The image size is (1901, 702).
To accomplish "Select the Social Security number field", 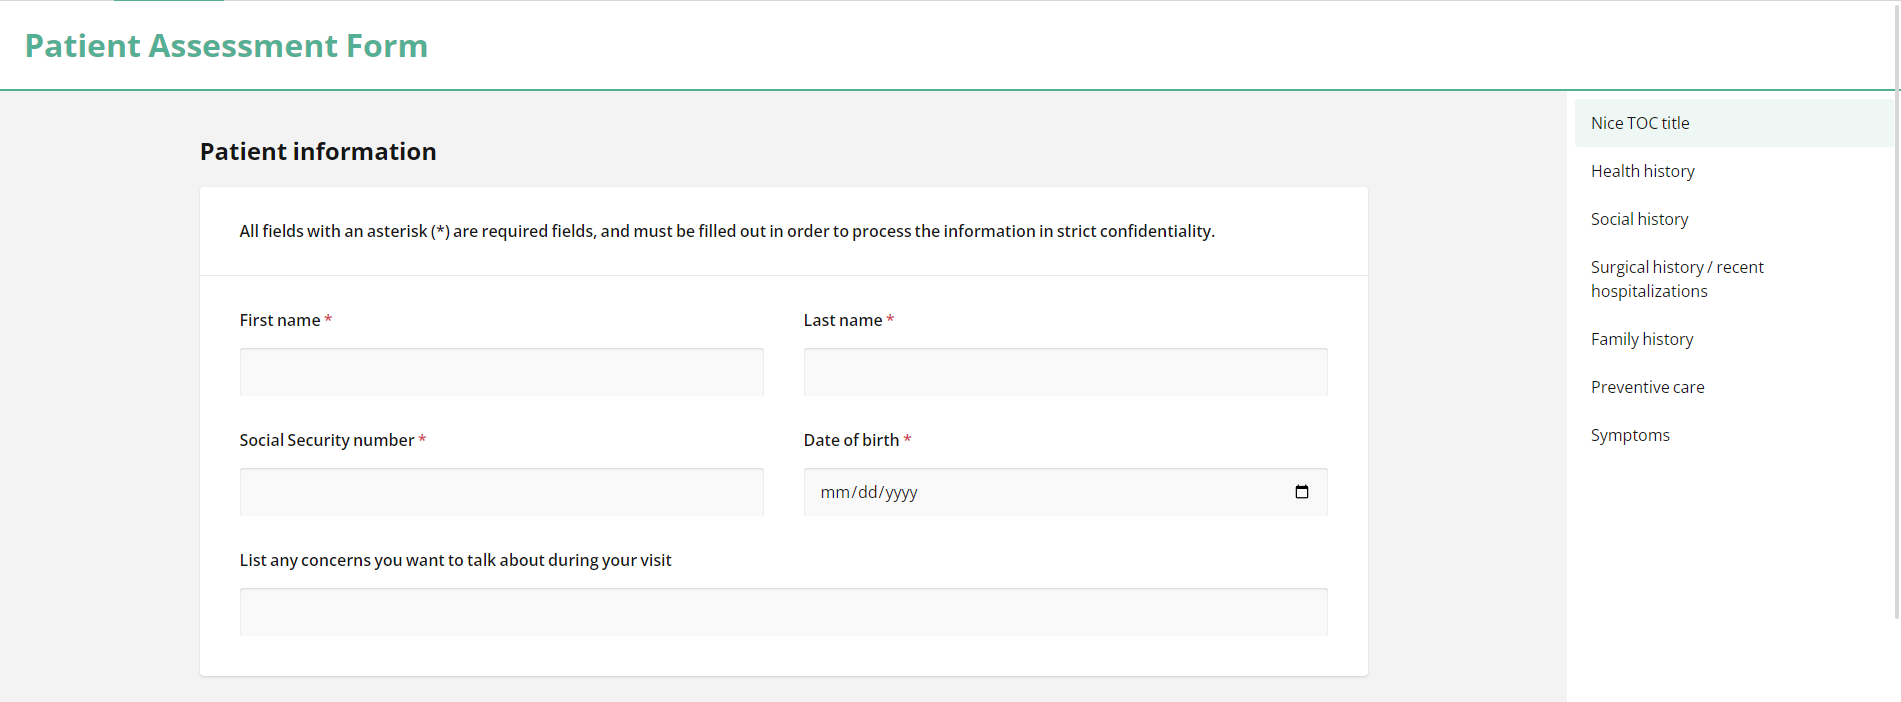I will [501, 491].
